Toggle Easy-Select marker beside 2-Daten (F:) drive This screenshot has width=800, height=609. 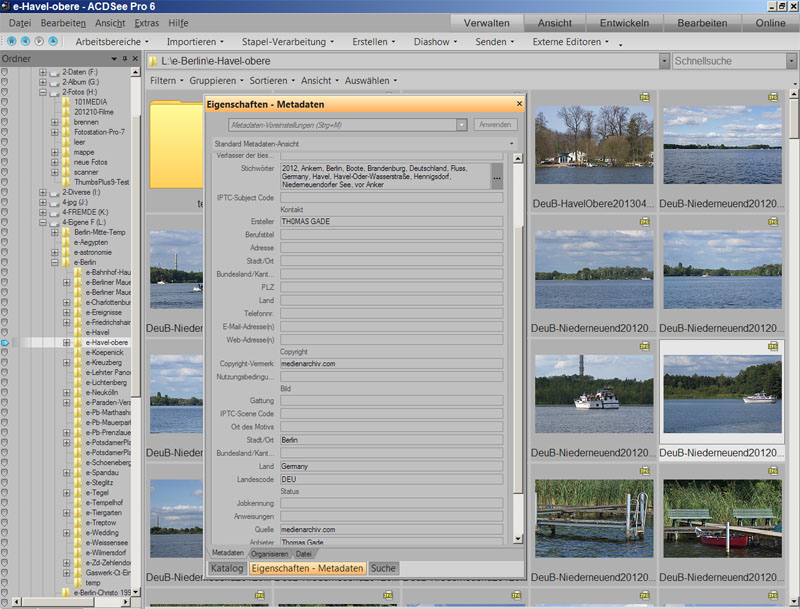(x=5, y=73)
